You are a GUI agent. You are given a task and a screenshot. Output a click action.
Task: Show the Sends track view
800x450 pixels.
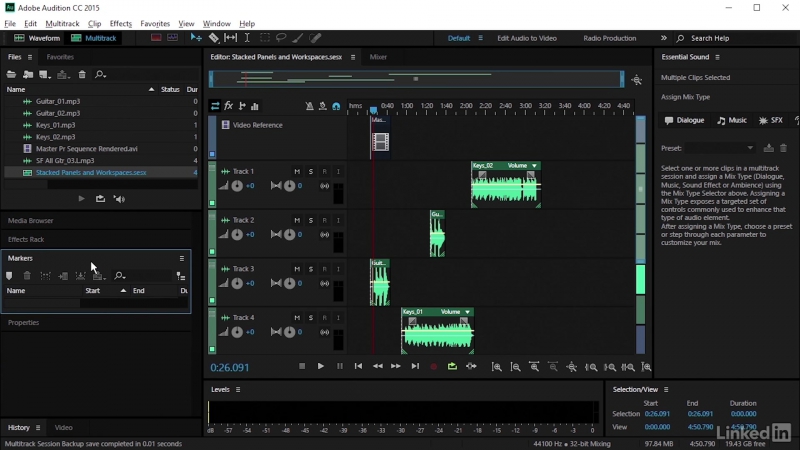242,106
